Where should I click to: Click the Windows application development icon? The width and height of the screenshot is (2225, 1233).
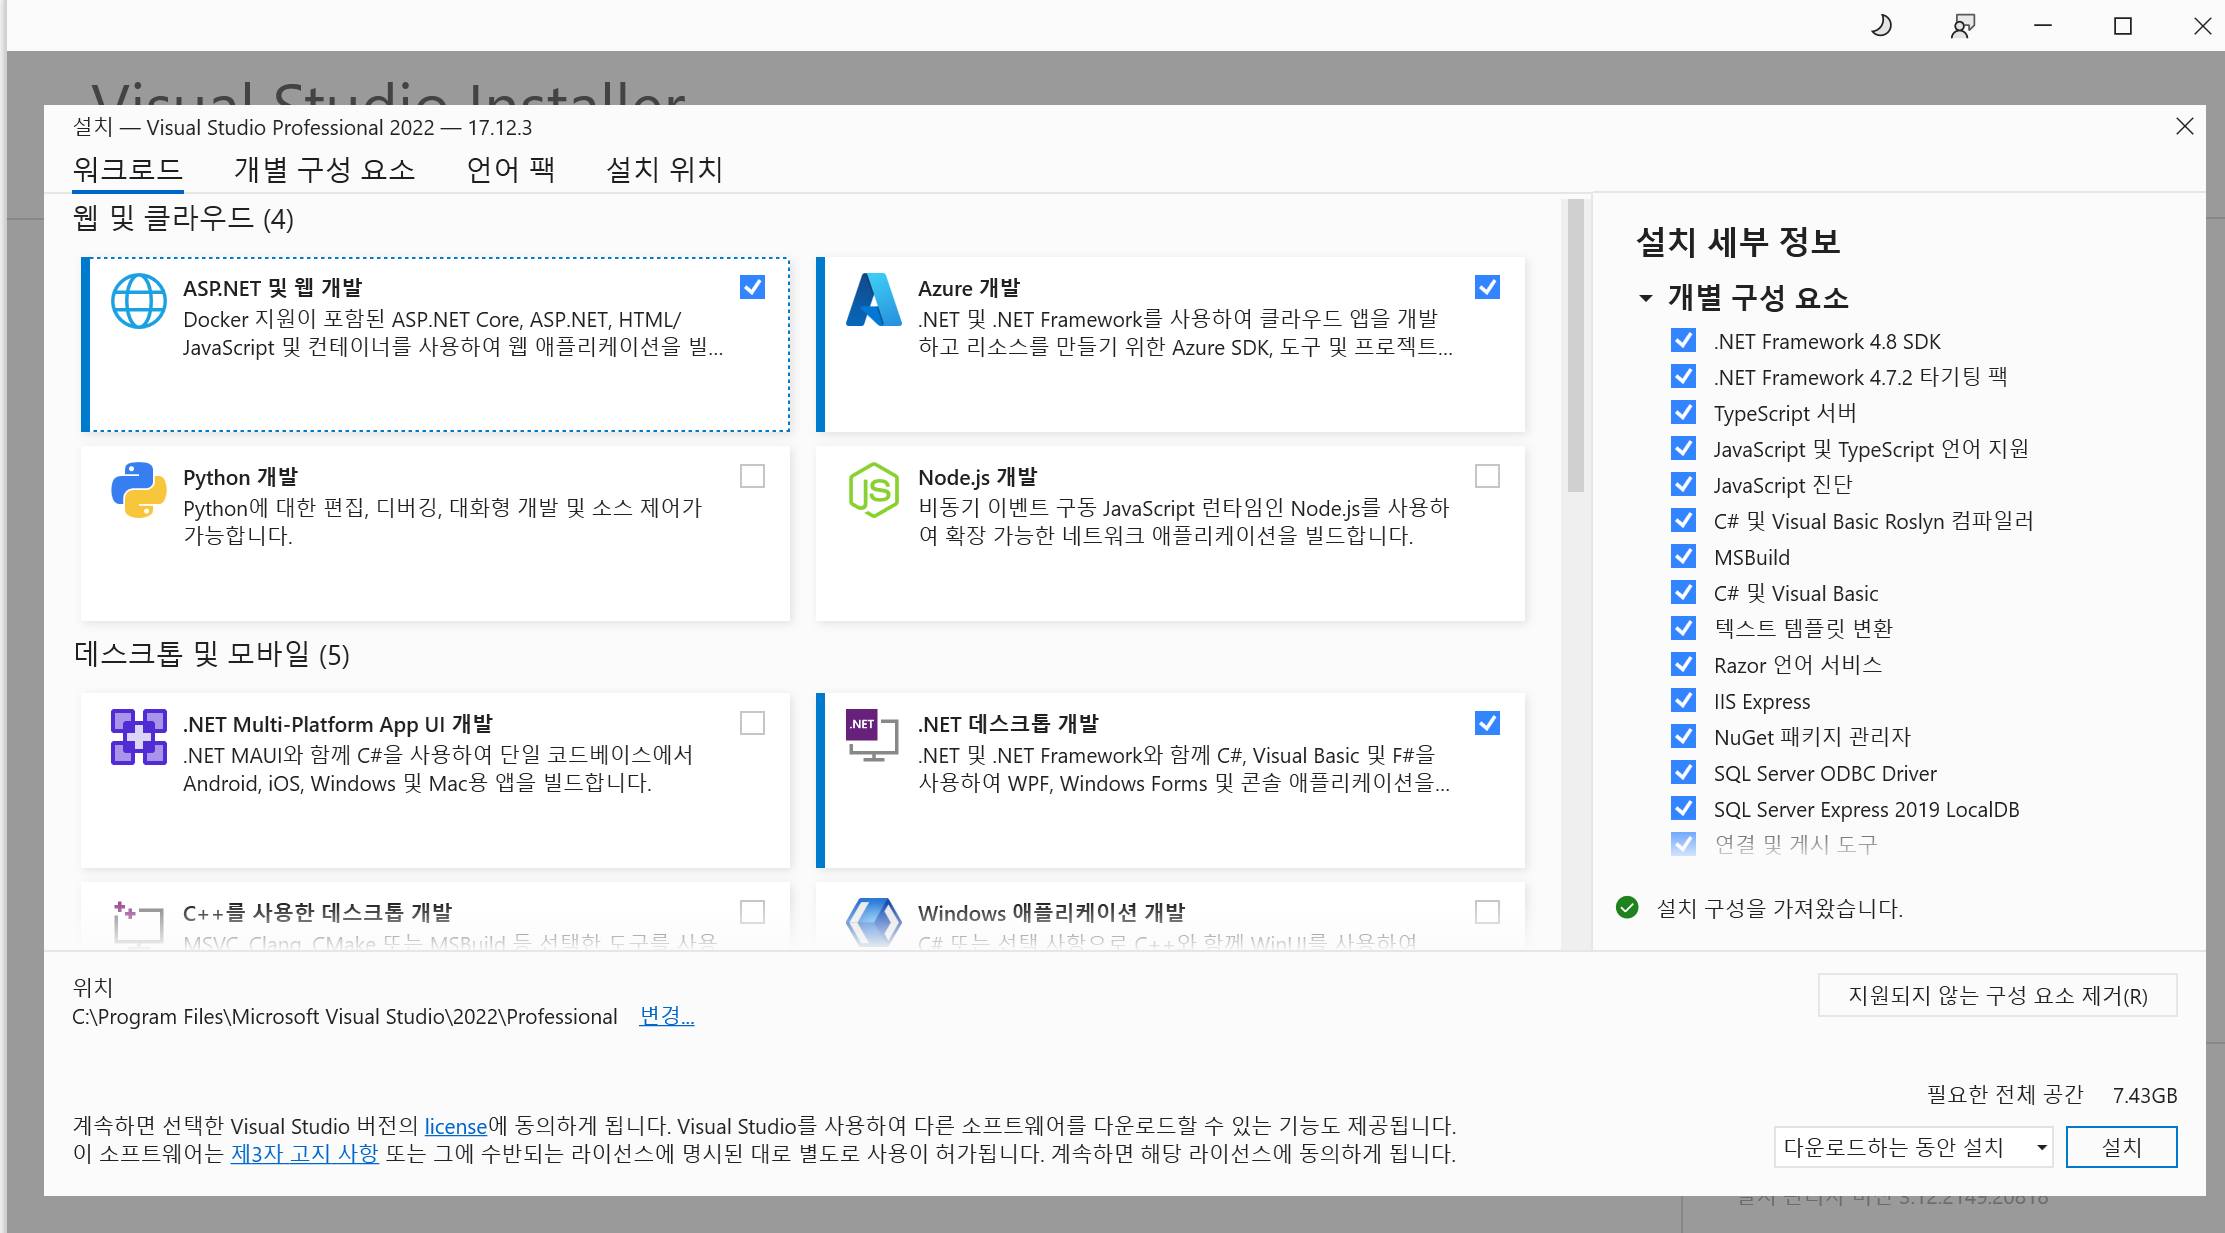pyautogui.click(x=874, y=922)
